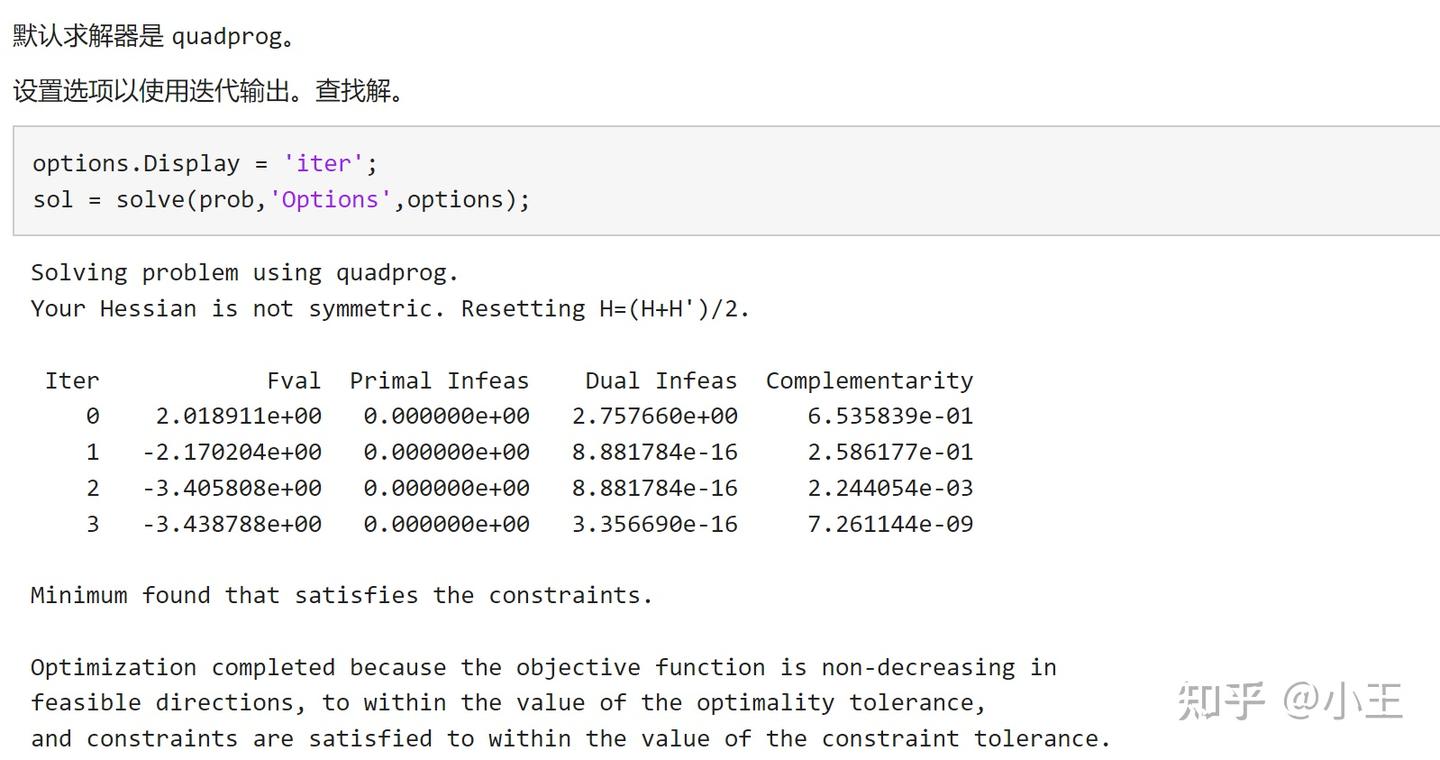Click the Primal Infeas column header
1440x760 pixels.
[439, 380]
